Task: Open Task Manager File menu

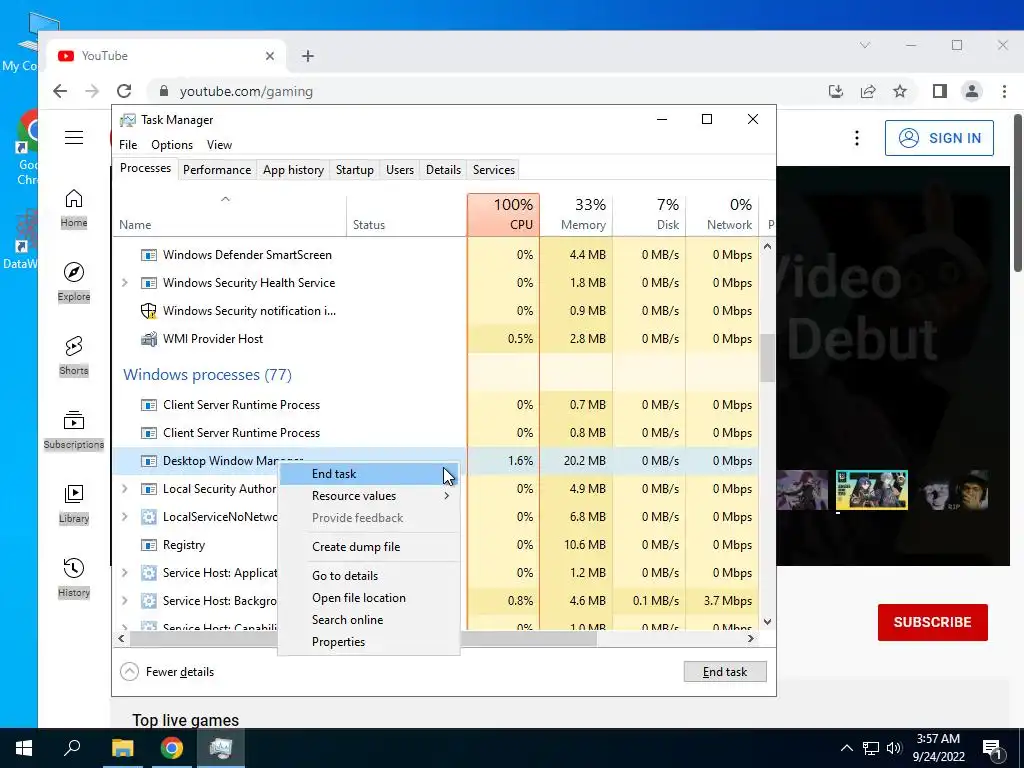Action: (128, 145)
